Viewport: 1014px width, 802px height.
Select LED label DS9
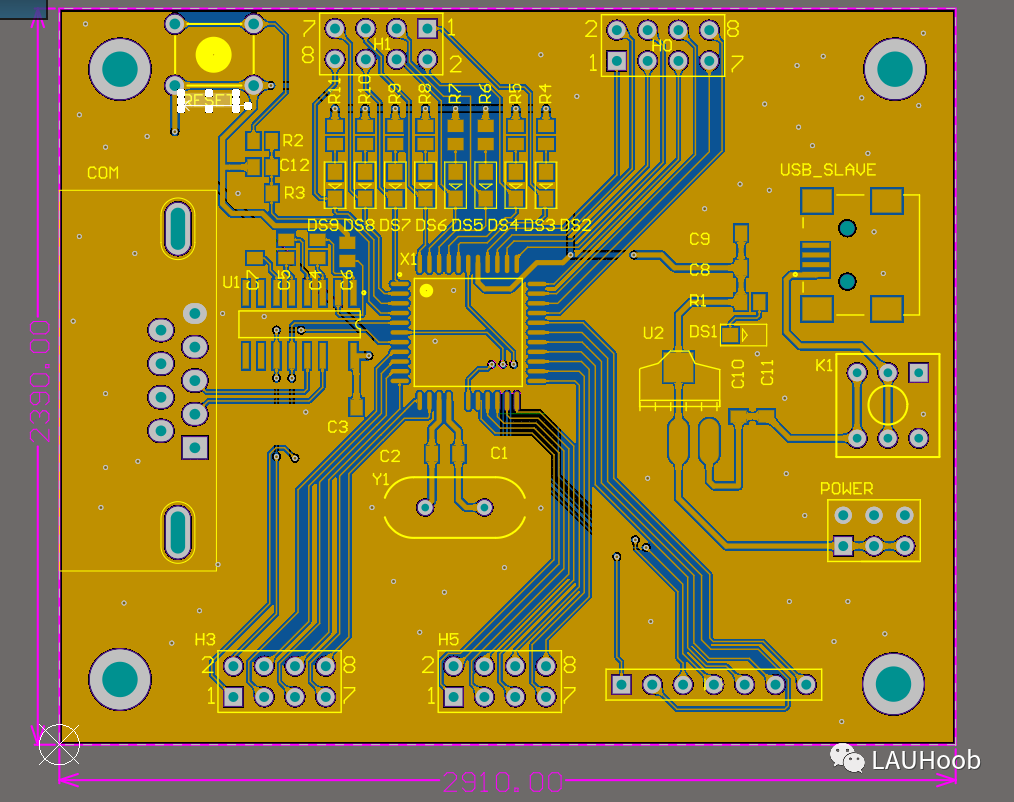(x=323, y=225)
